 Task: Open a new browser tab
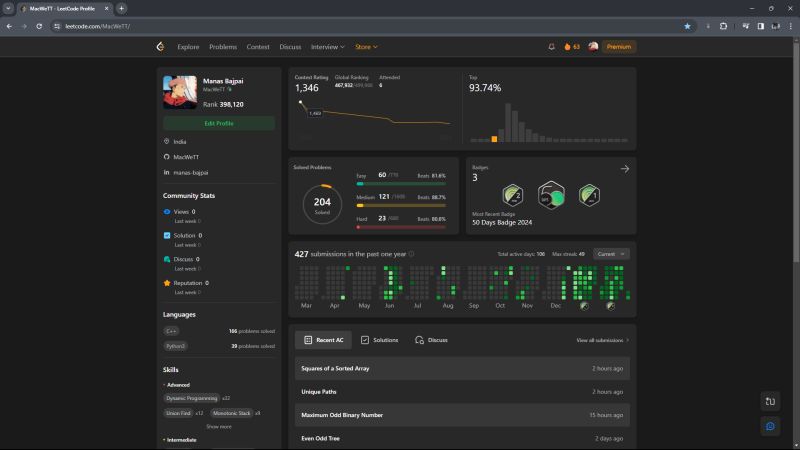click(x=121, y=8)
